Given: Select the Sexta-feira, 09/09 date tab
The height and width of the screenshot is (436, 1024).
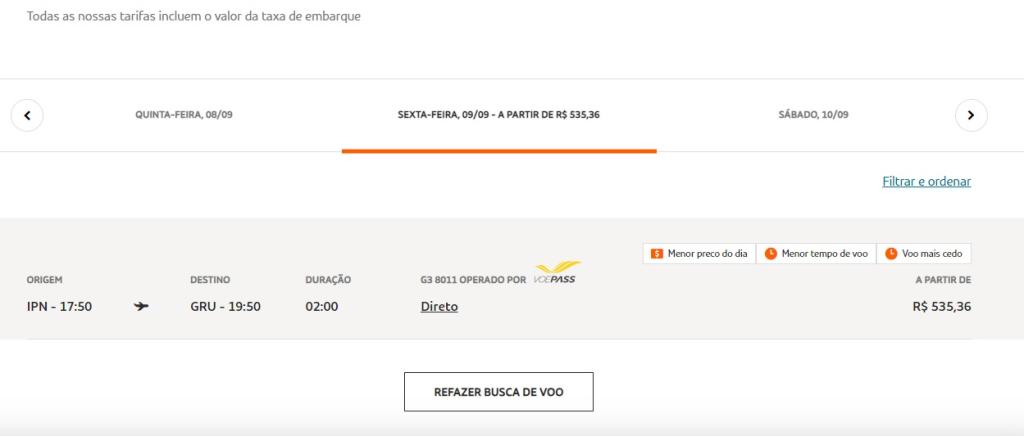Looking at the screenshot, I should [x=499, y=115].
